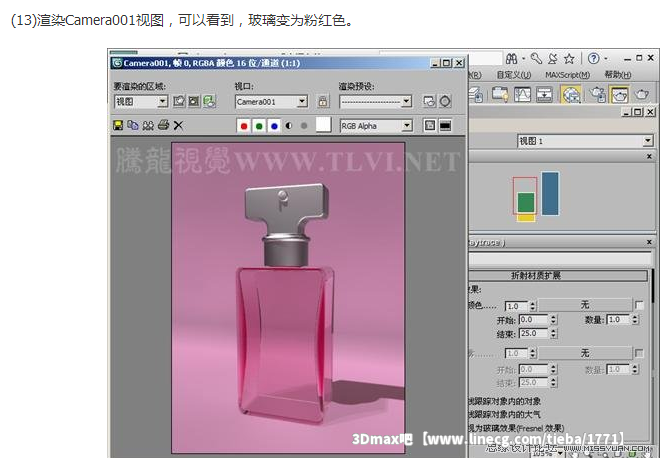Screen dimensions: 664x458
Task: Click the auto region selected icon
Action: click(194, 101)
